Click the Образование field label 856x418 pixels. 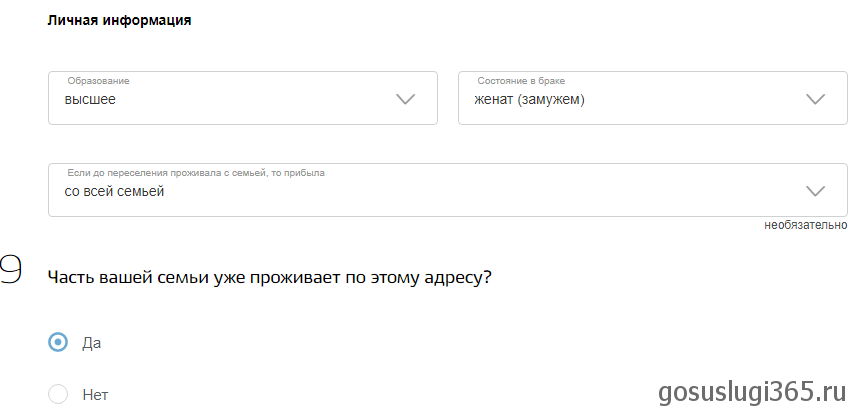click(98, 81)
